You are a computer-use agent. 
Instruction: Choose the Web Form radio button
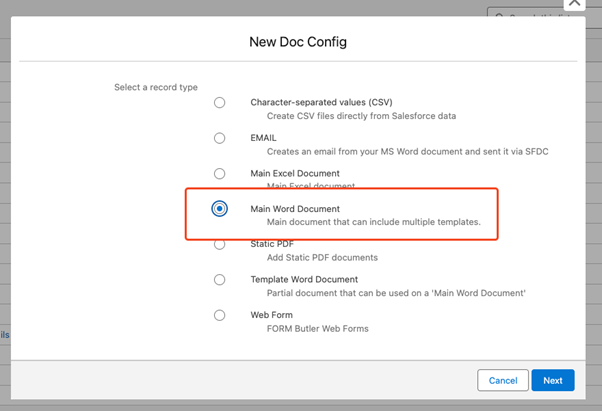pyautogui.click(x=219, y=315)
